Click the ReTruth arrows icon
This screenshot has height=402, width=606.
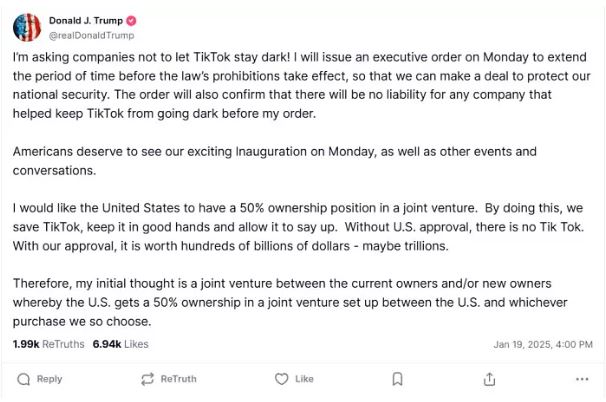click(x=148, y=379)
